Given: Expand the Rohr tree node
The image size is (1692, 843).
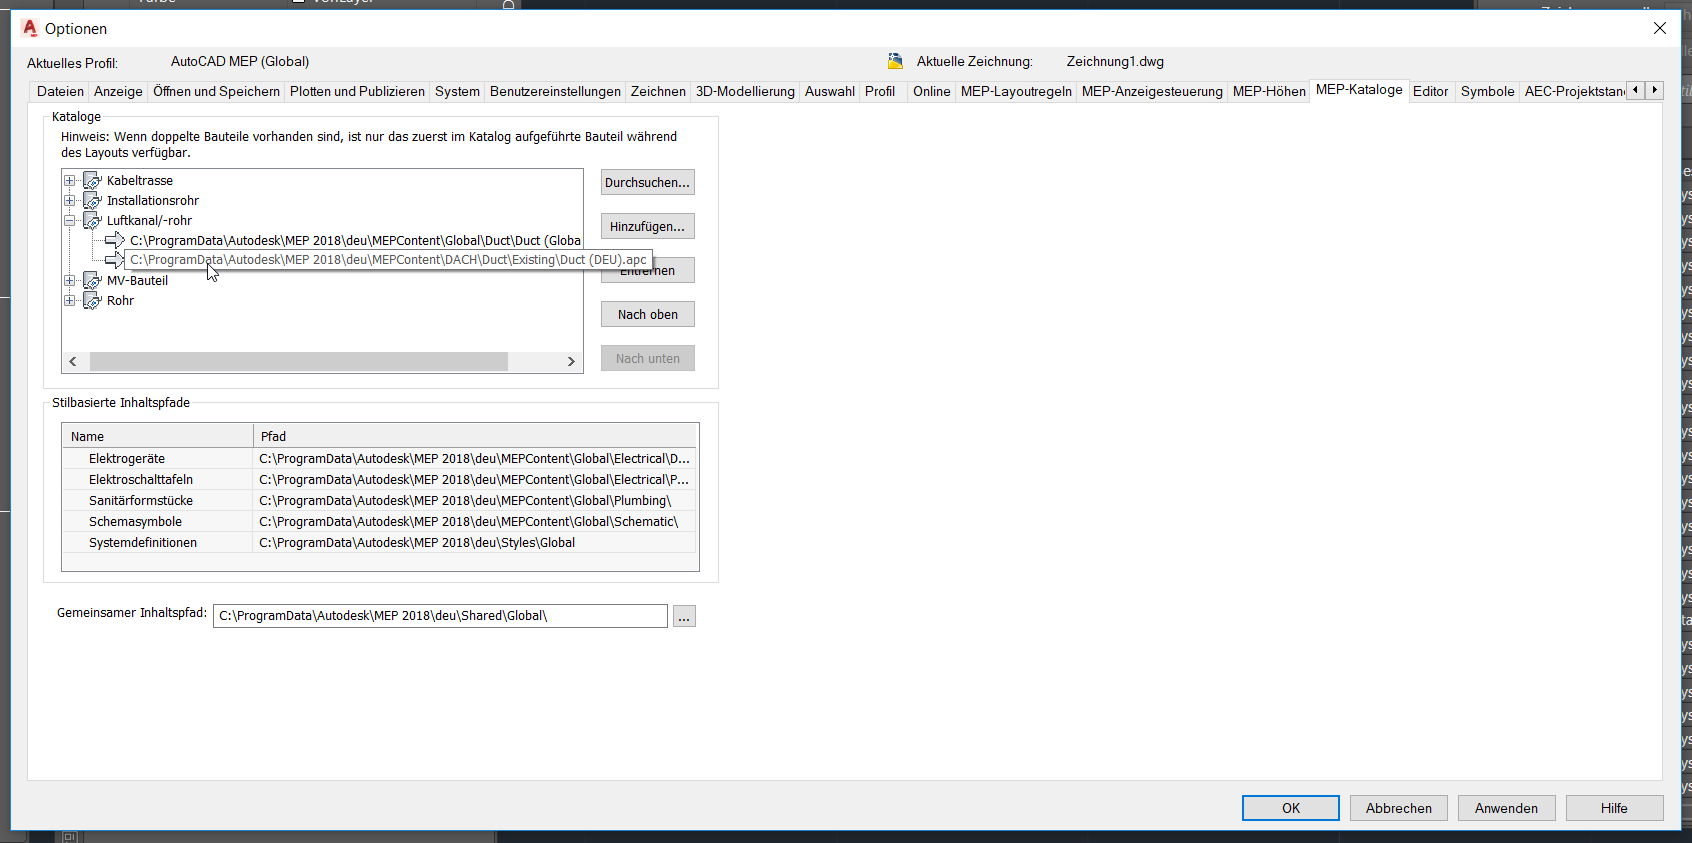Looking at the screenshot, I should (70, 300).
